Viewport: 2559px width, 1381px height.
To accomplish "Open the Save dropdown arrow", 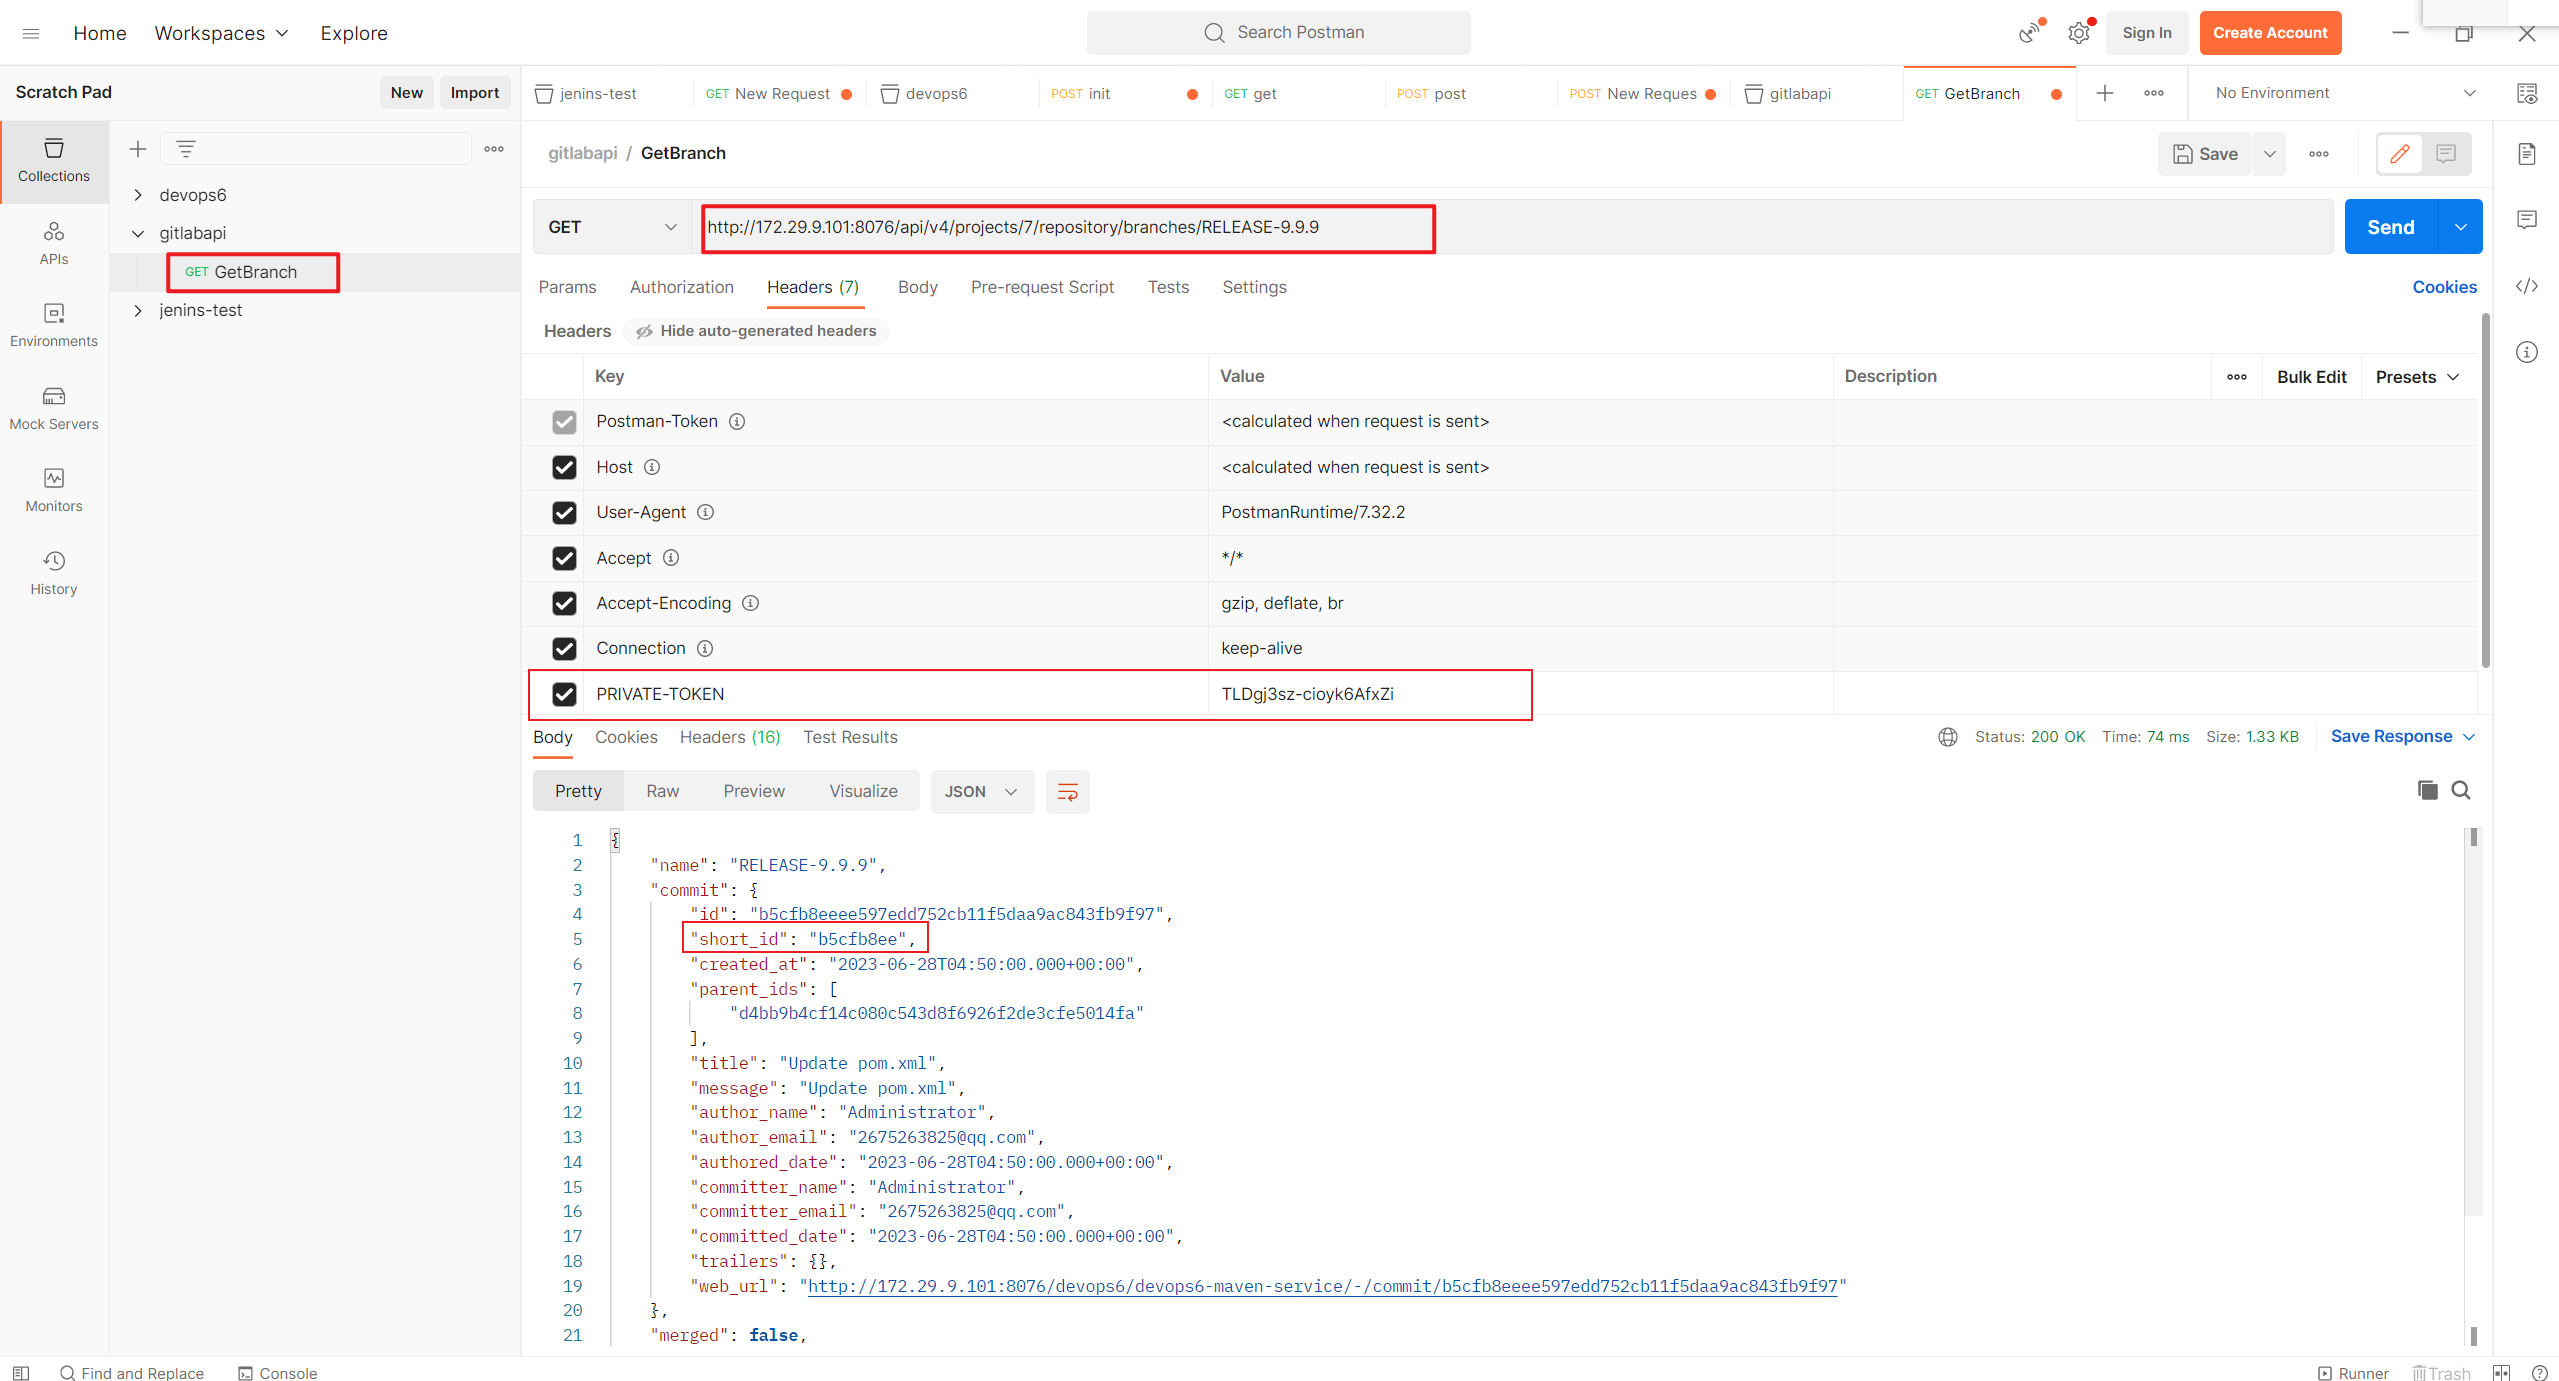I will (2270, 154).
